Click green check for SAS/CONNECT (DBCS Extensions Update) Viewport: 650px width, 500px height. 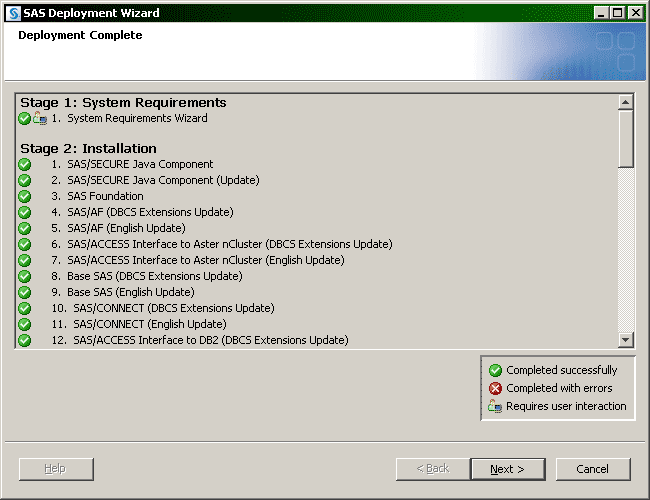tap(24, 308)
